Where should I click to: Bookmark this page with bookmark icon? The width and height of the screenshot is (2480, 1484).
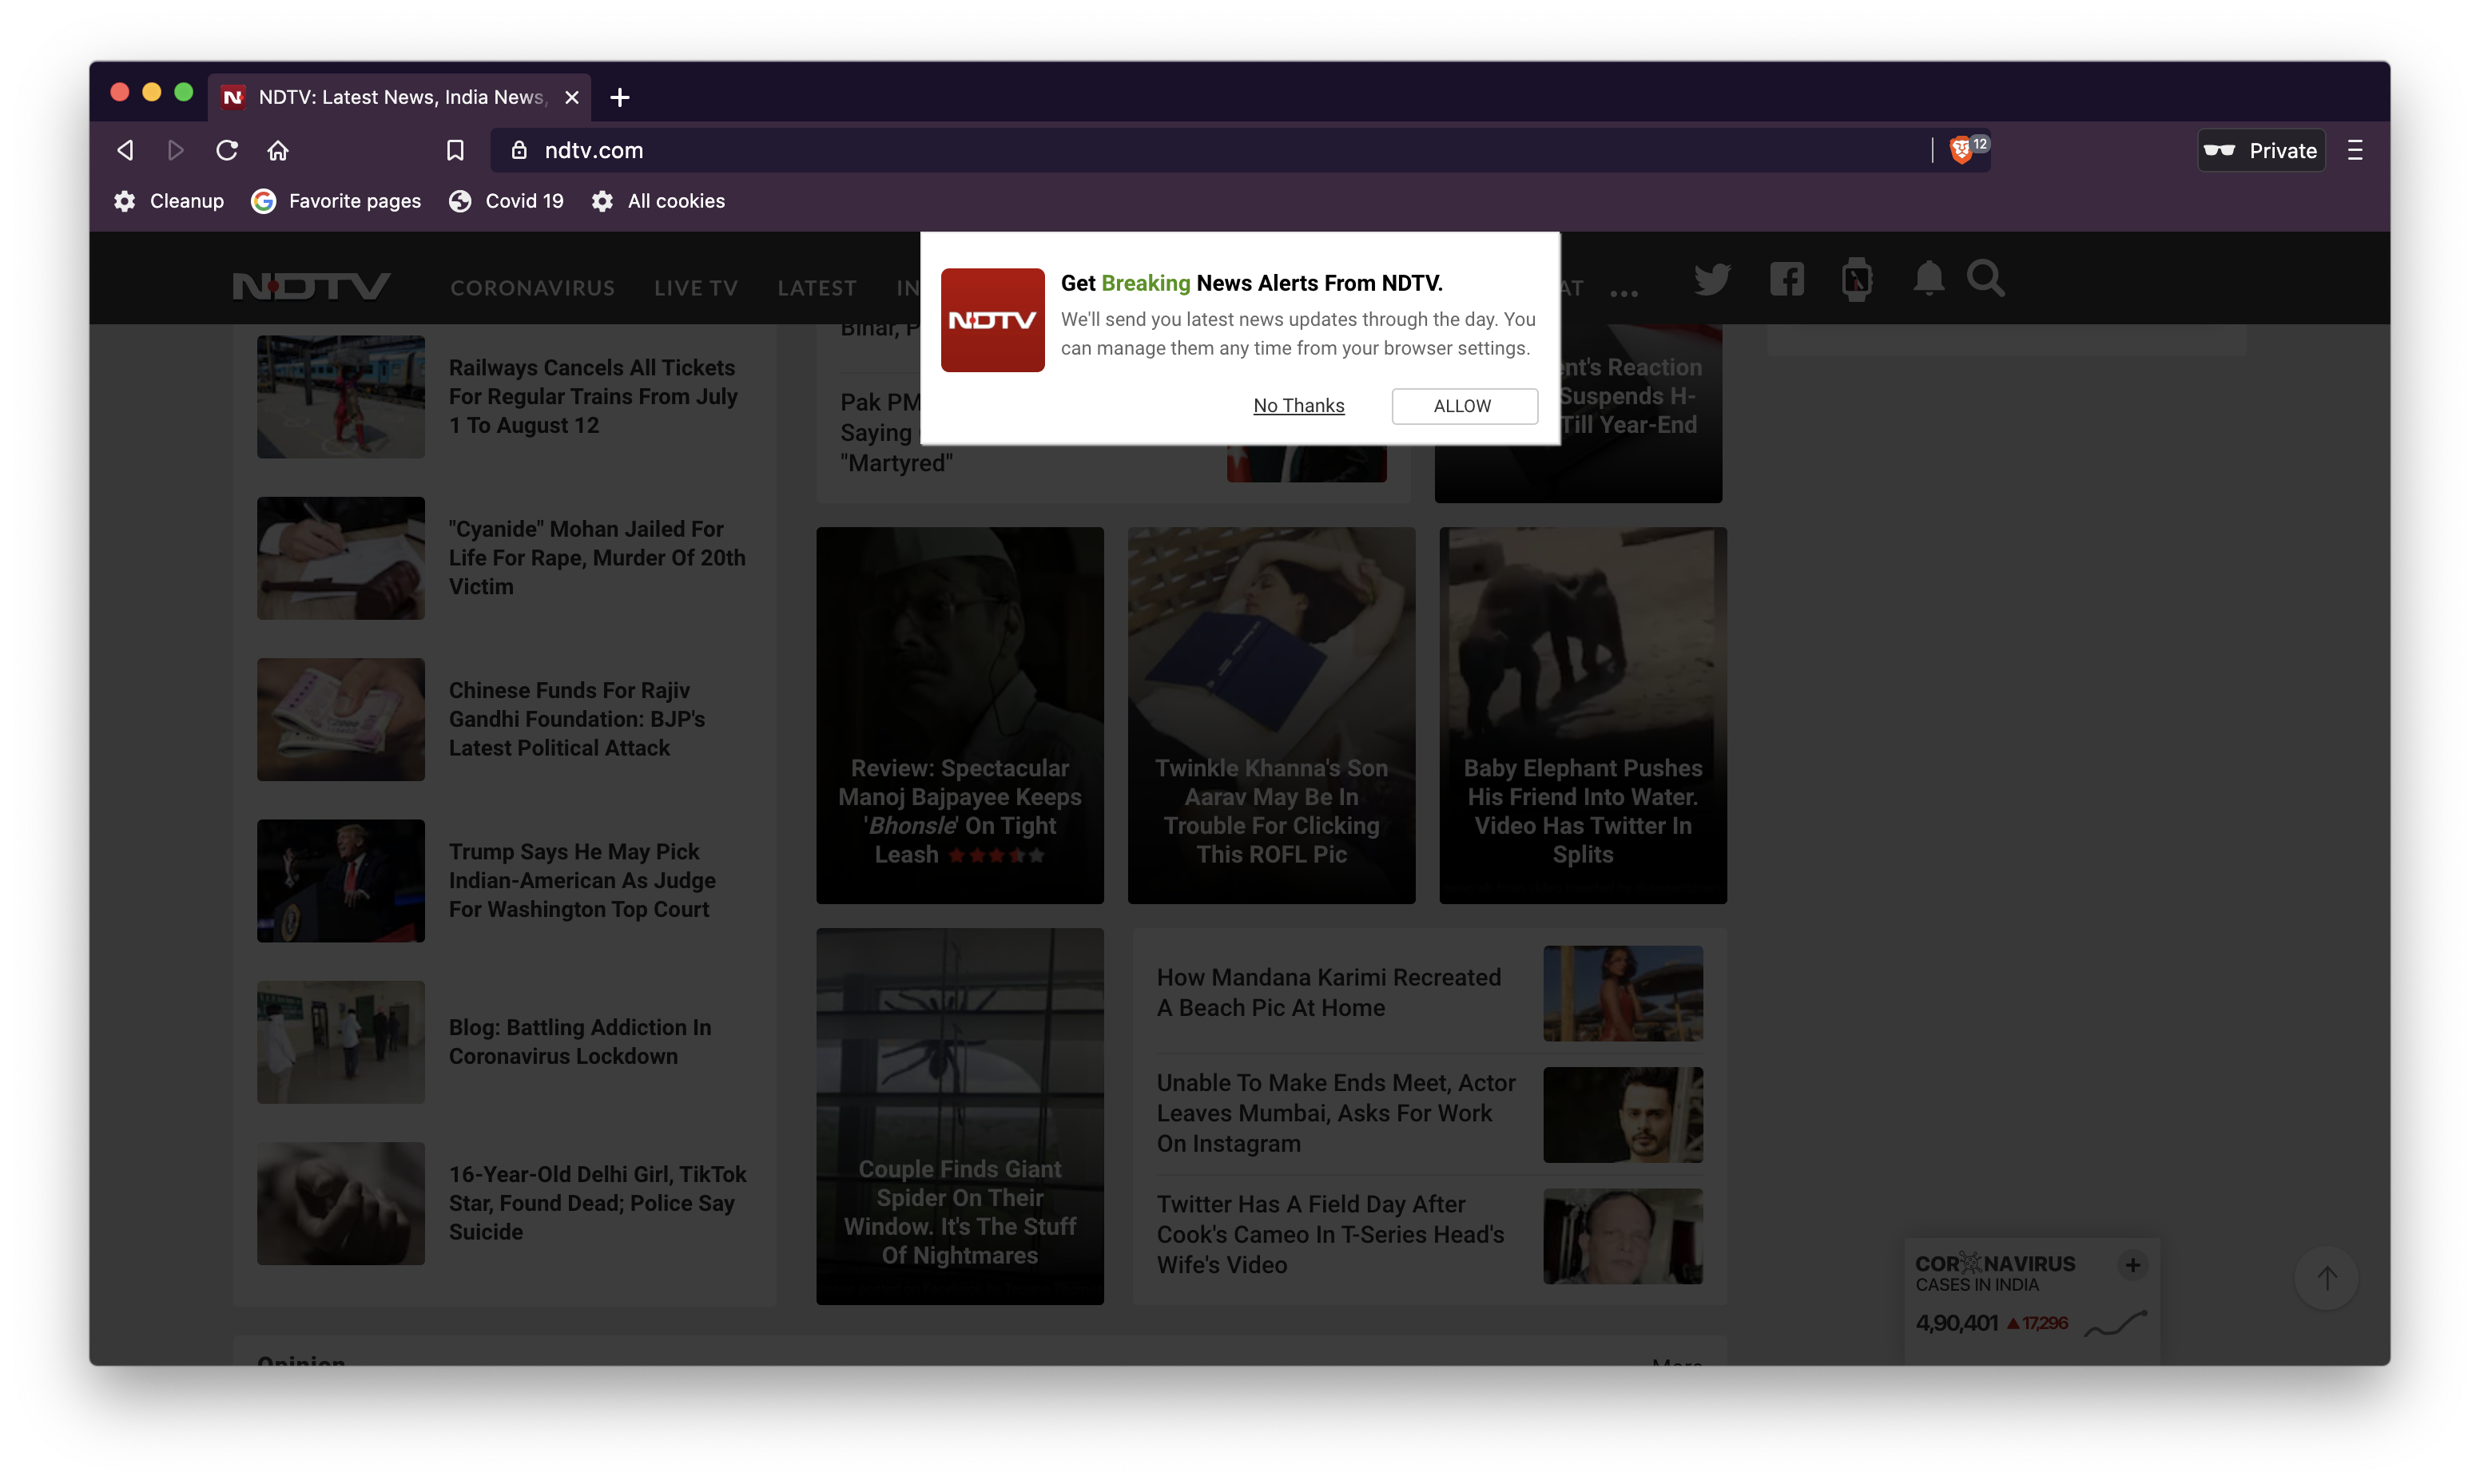pyautogui.click(x=455, y=150)
